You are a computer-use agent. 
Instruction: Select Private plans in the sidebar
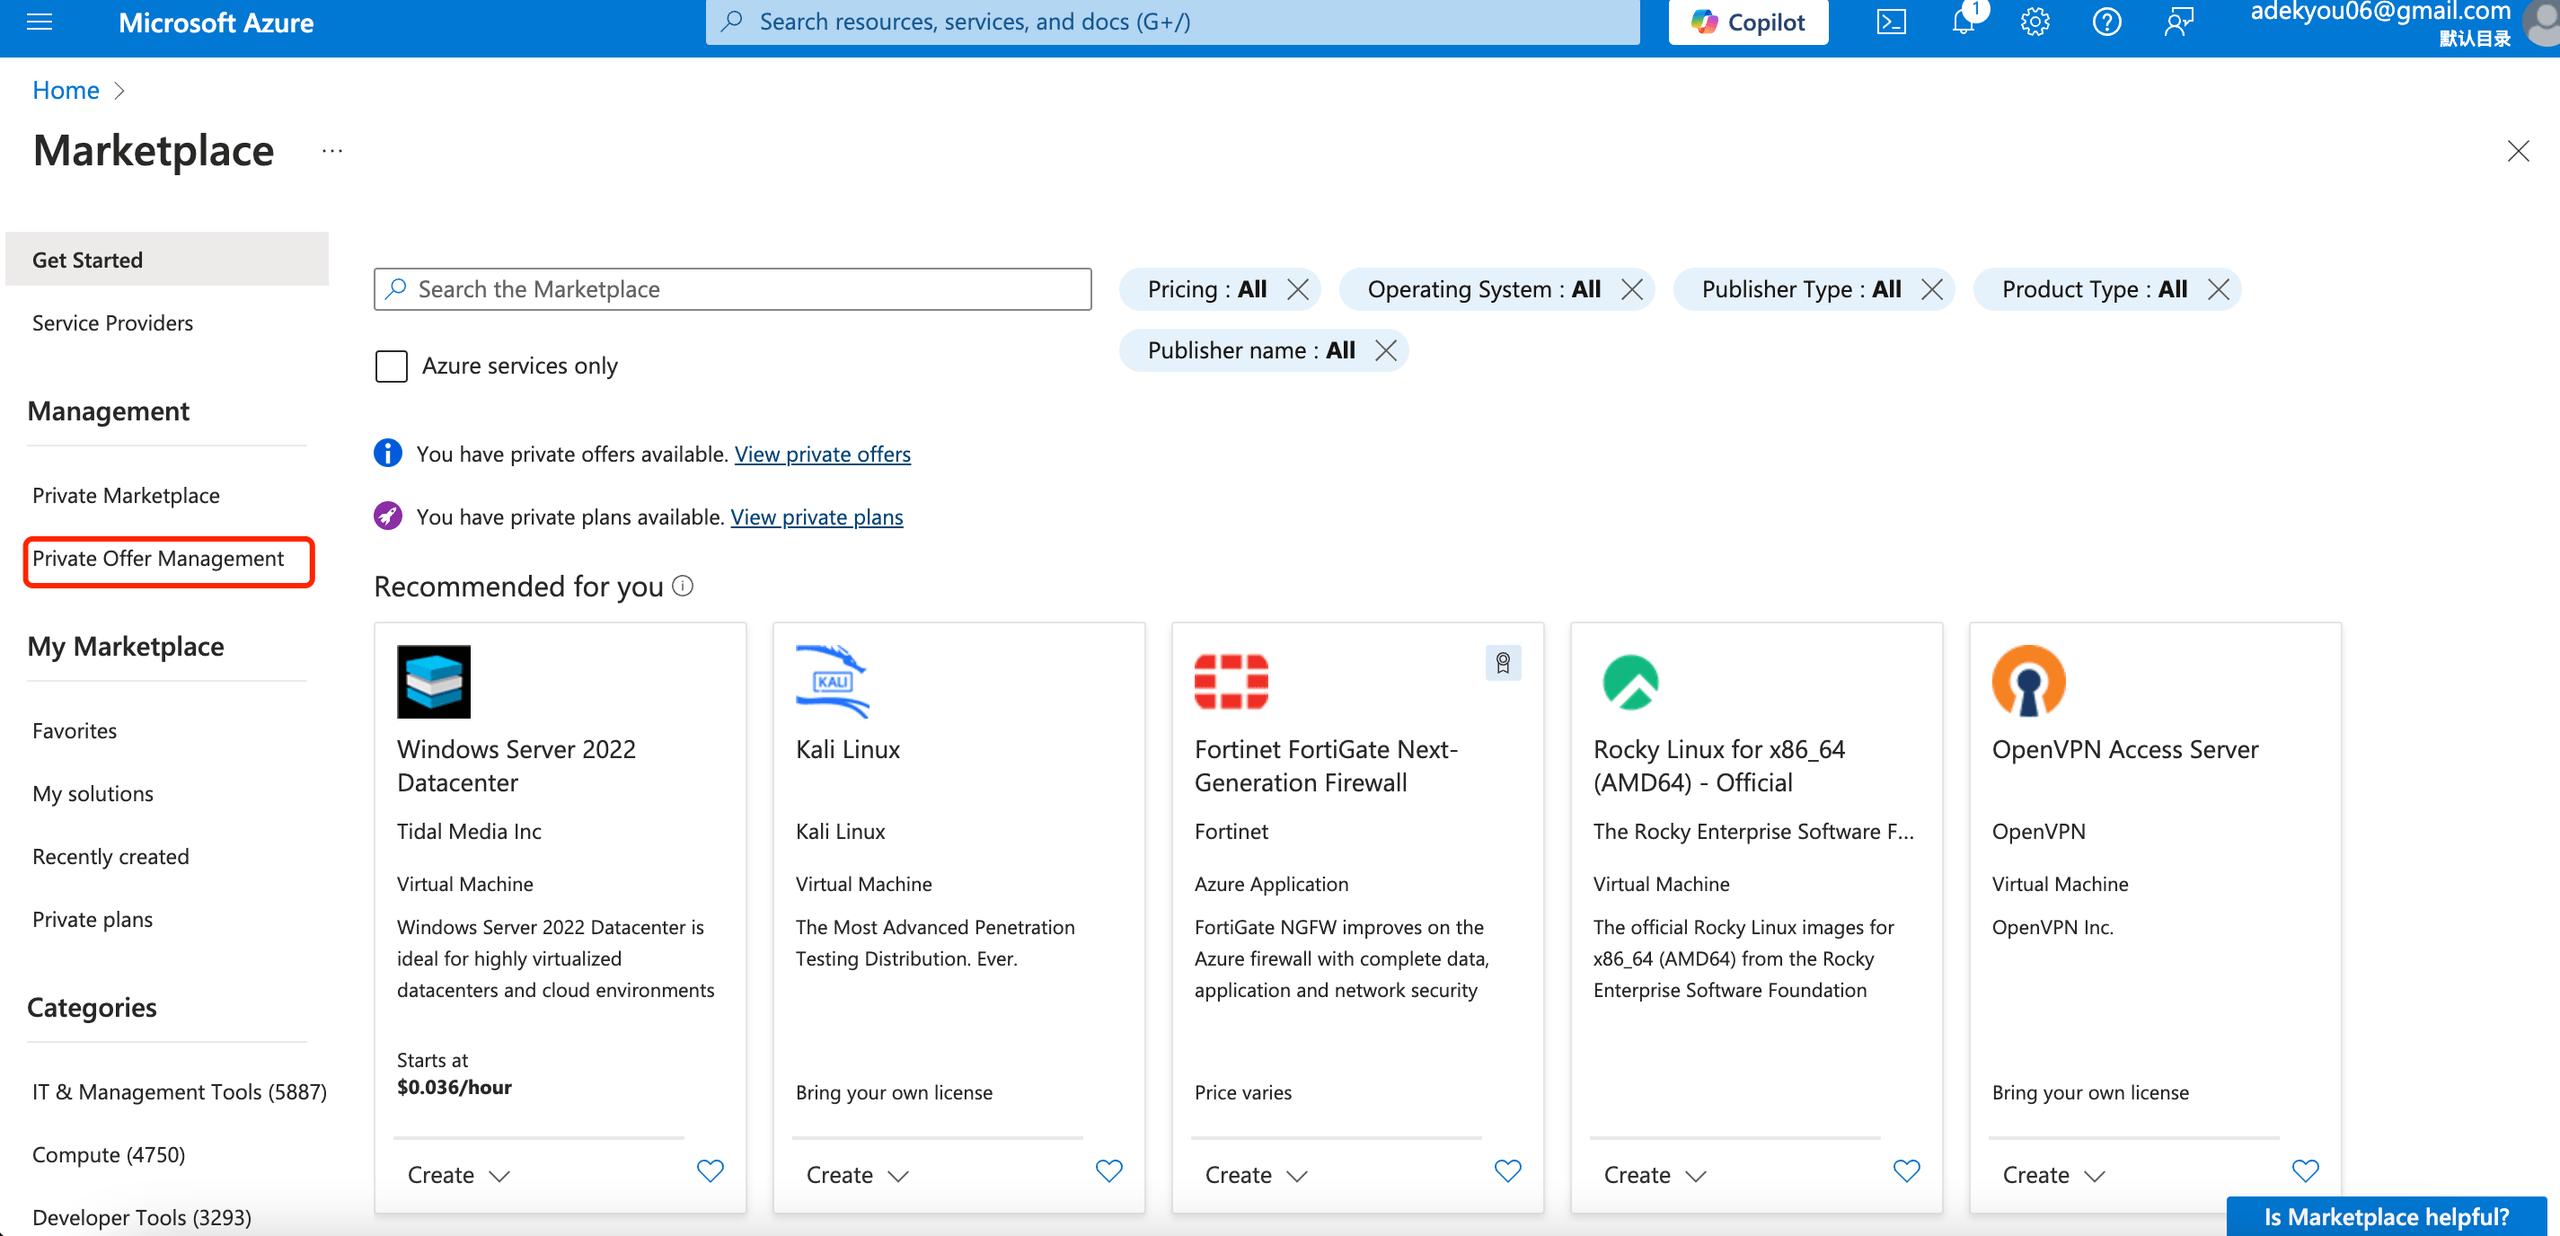coord(92,919)
